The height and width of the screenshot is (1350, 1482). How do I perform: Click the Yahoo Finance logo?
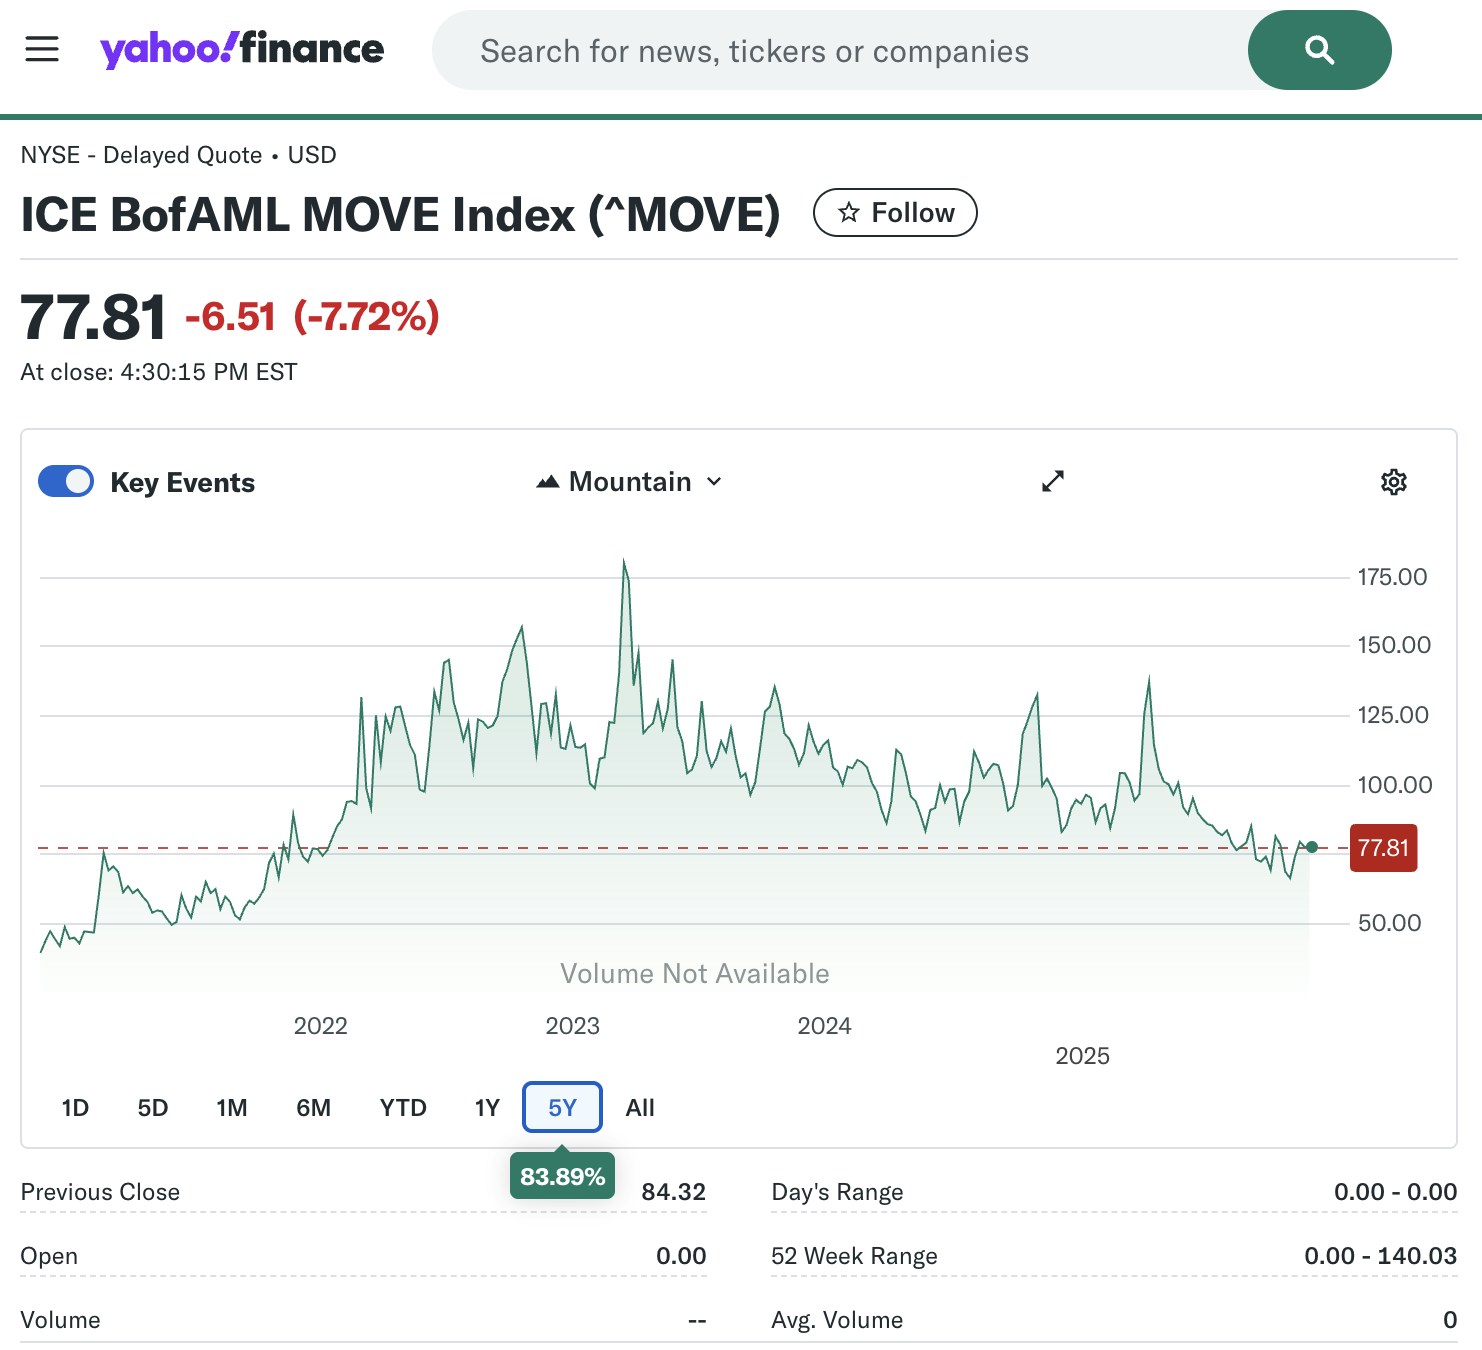(x=242, y=49)
